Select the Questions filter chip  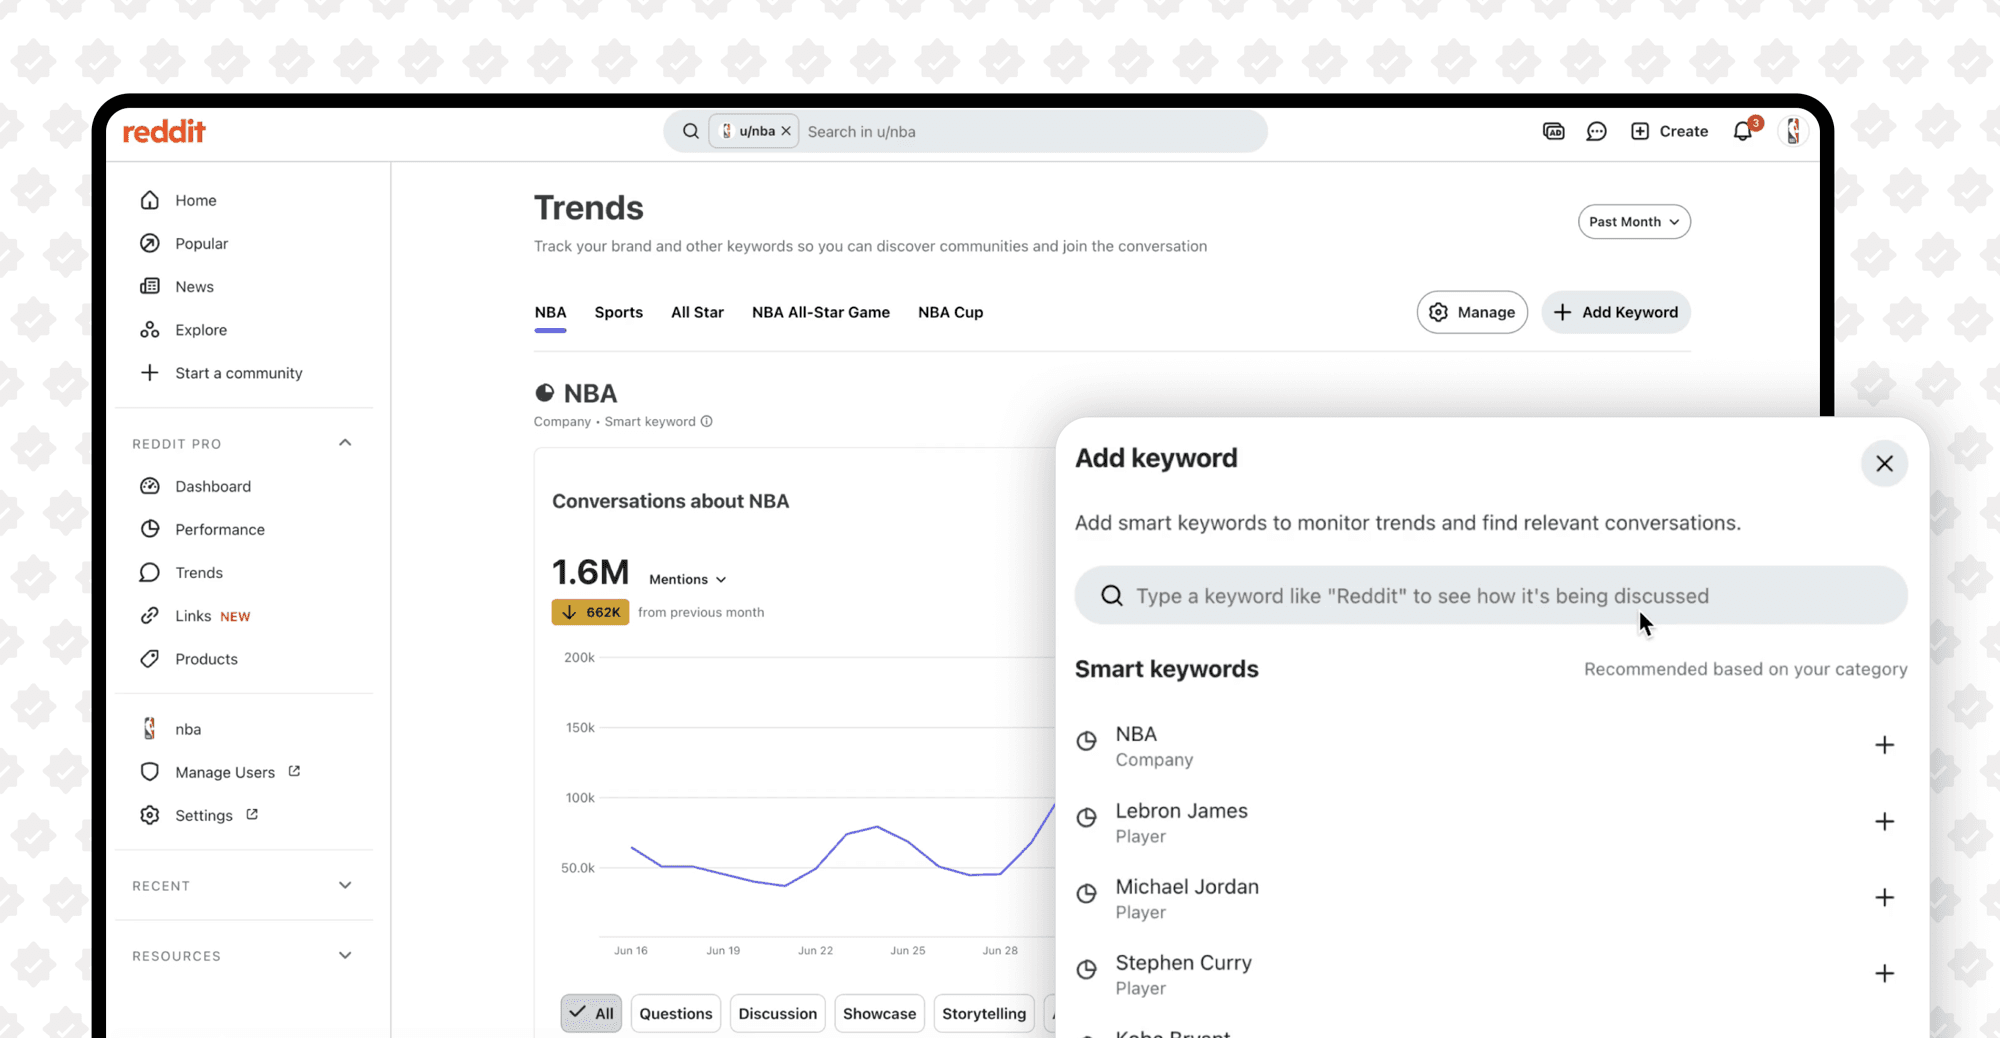(x=676, y=1013)
